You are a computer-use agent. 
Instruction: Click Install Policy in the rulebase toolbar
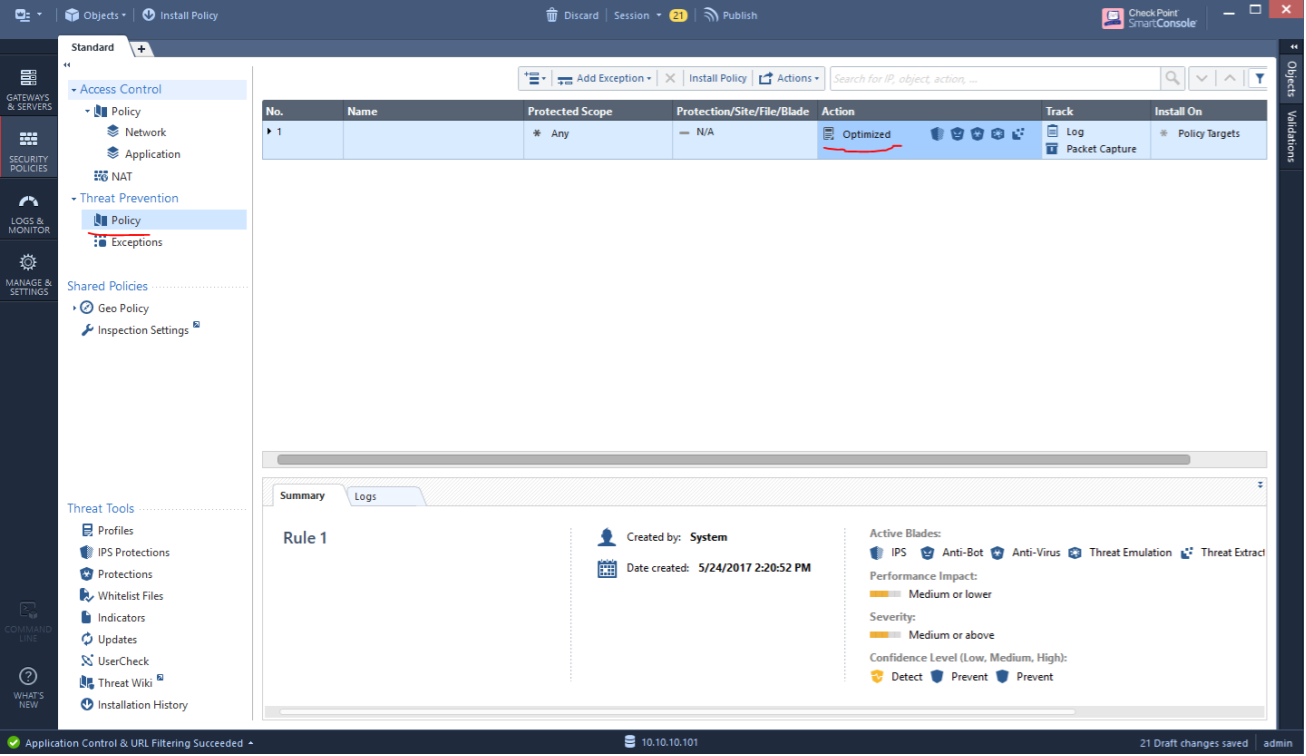click(x=718, y=78)
